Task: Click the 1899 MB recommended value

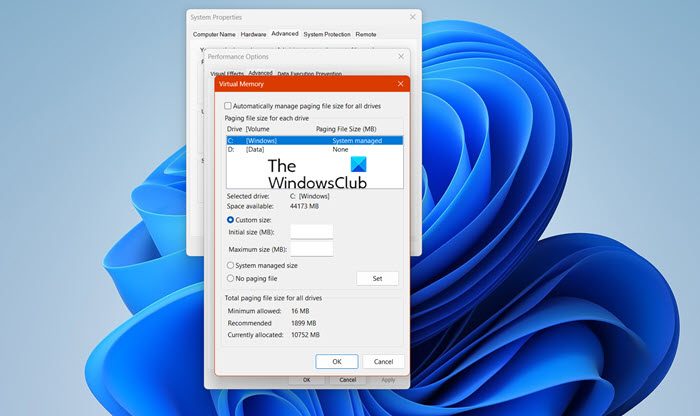Action: tap(304, 323)
